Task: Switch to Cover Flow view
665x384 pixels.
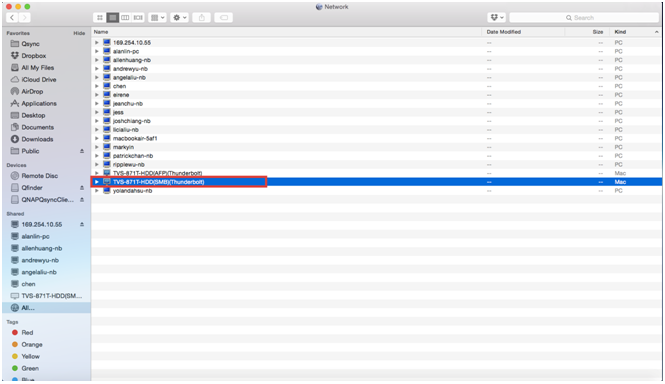Action: pyautogui.click(x=138, y=17)
